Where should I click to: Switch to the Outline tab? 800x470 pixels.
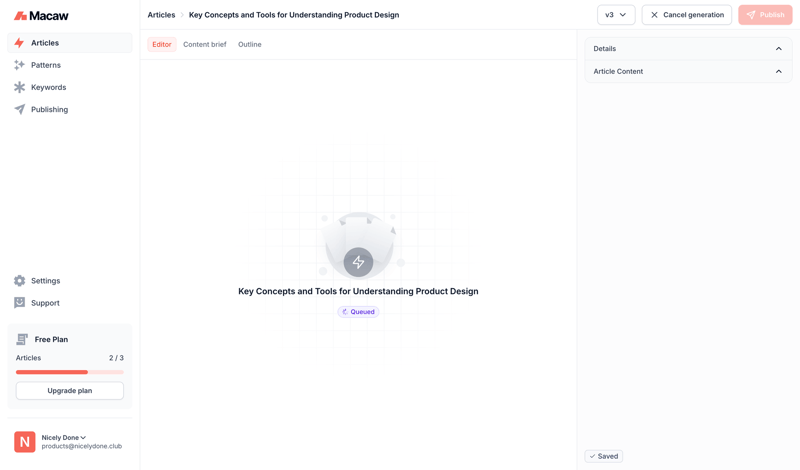249,44
